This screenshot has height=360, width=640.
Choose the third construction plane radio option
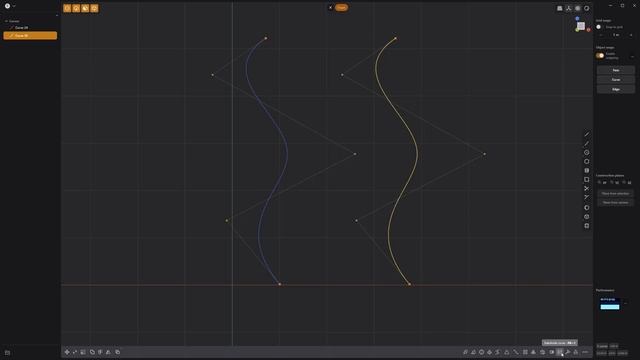627,182
